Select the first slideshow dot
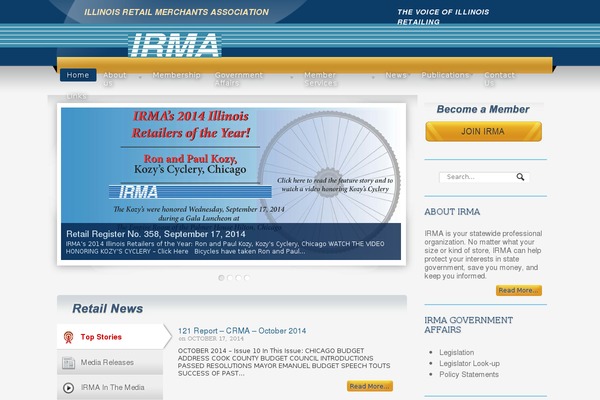This screenshot has width=600, height=400. [x=221, y=278]
